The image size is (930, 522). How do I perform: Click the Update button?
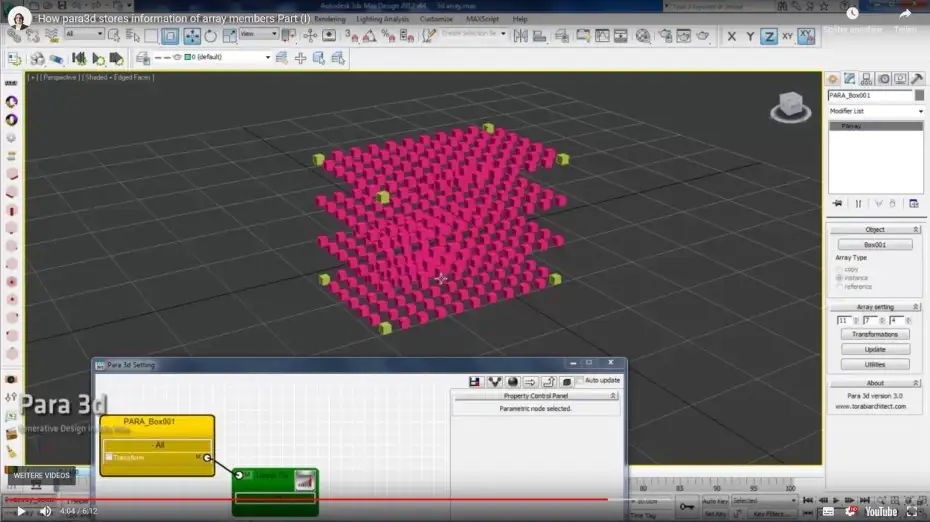[875, 349]
